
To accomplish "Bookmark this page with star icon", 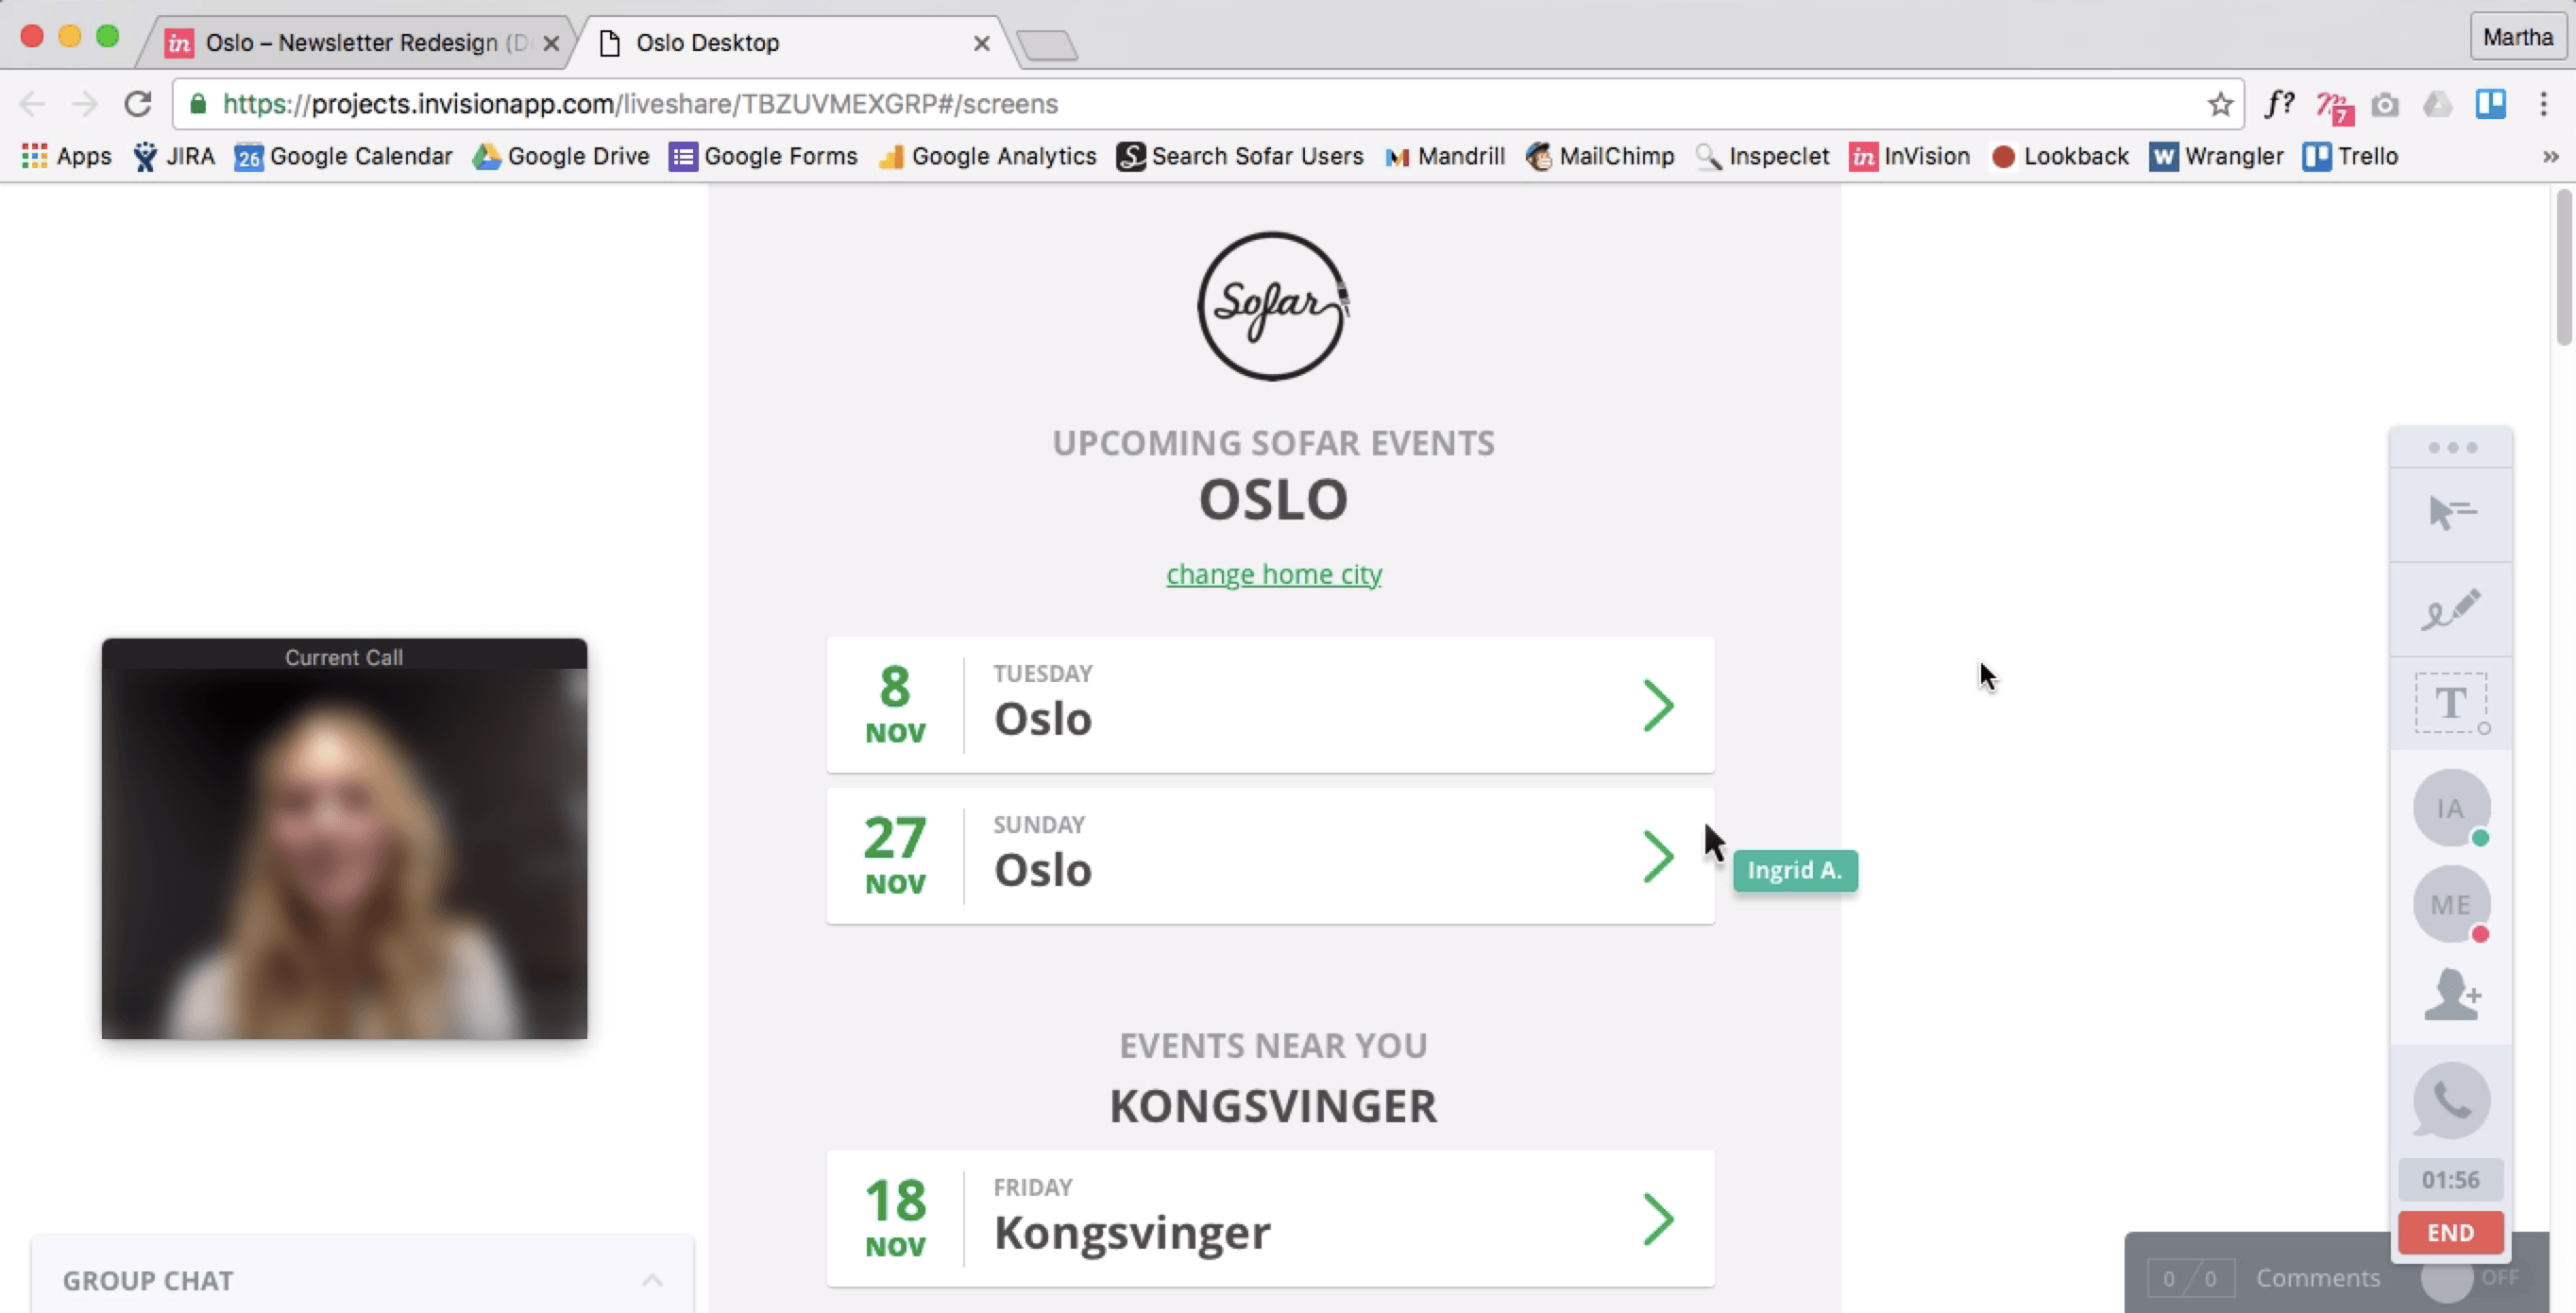I will pos(2220,104).
